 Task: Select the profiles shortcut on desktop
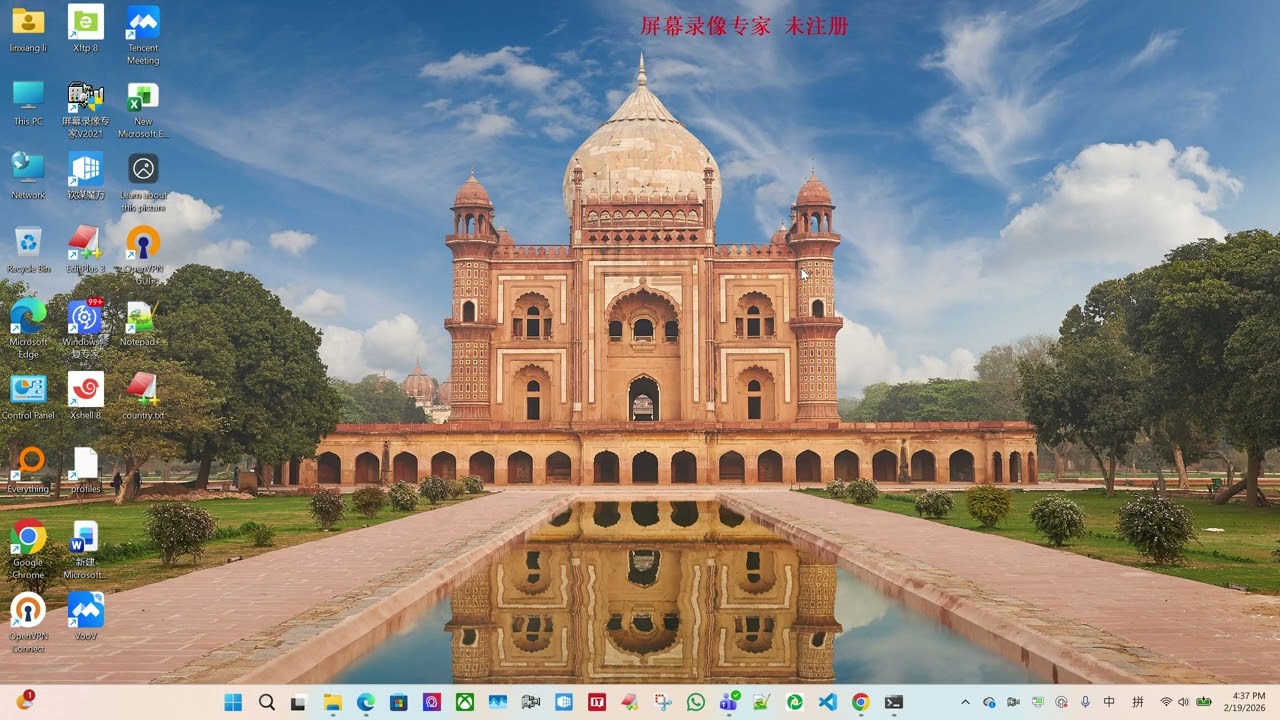[85, 470]
